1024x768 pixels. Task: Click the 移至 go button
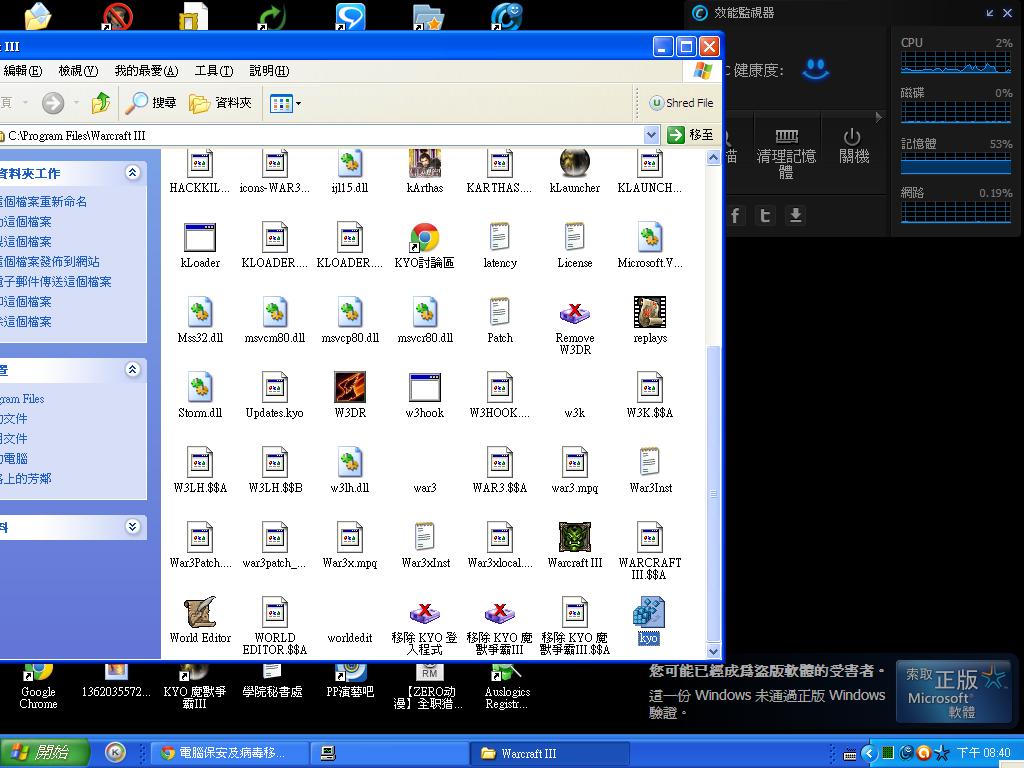pyautogui.click(x=691, y=135)
